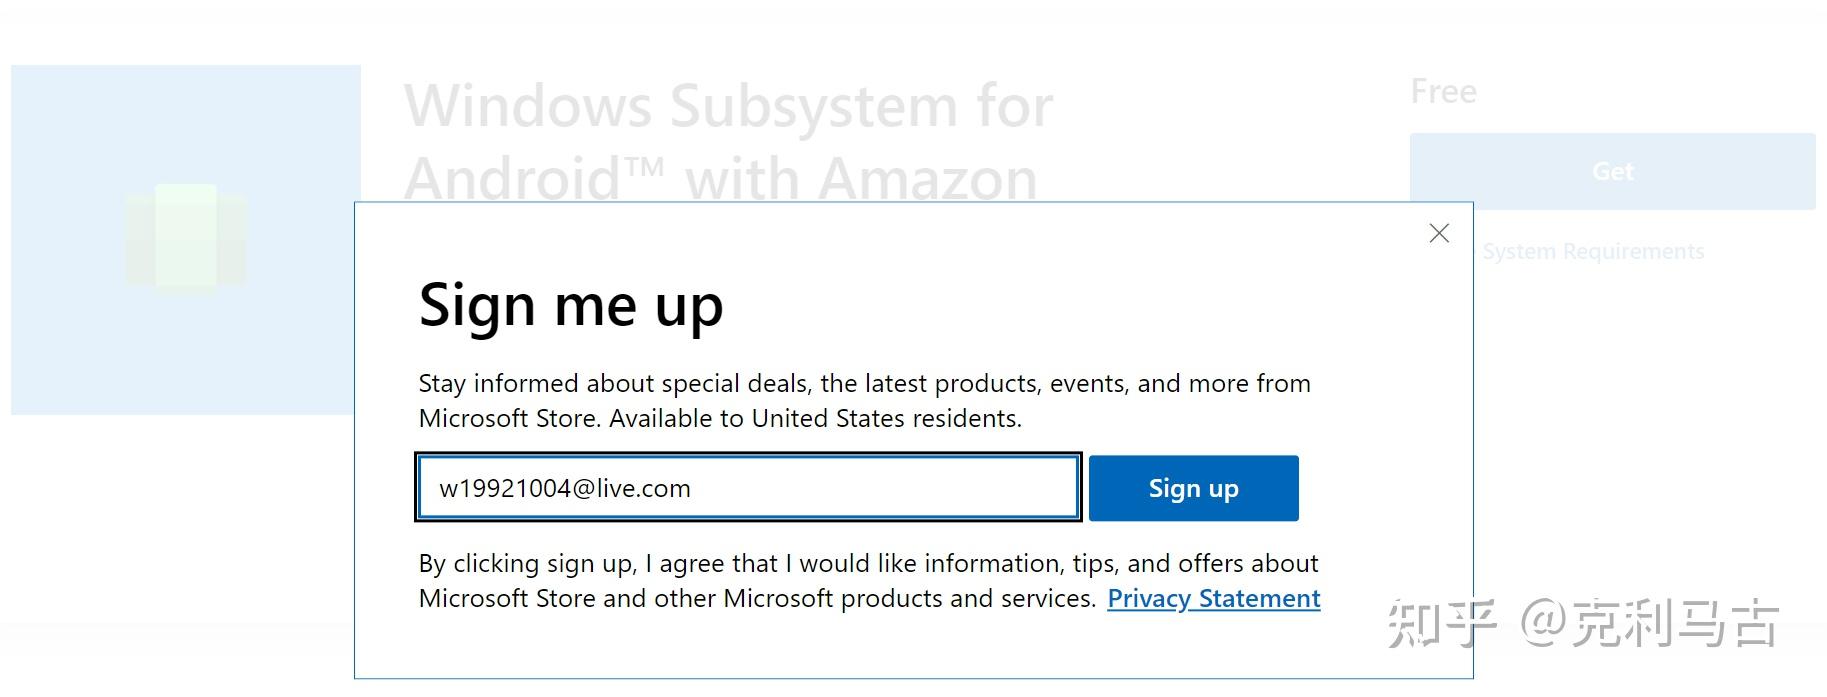Click the "Sign me up" dialog heading
Viewport: 1827px width, 697px height.
click(570, 305)
